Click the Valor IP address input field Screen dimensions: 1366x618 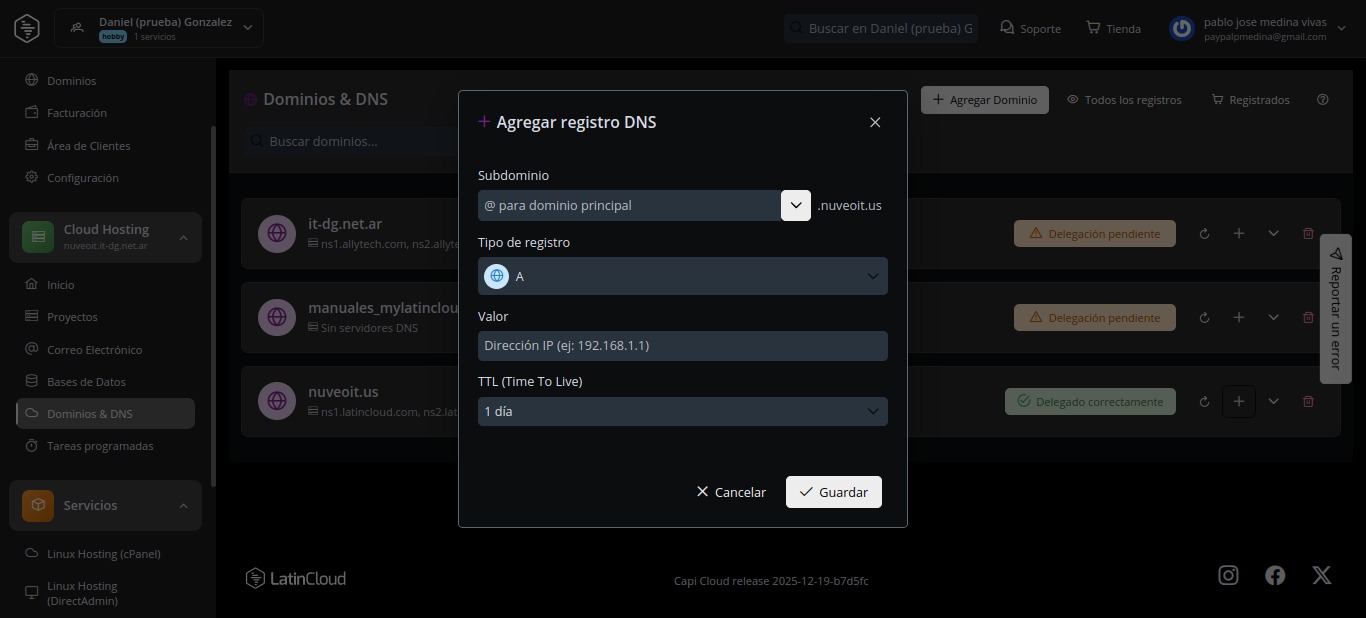[x=683, y=346]
